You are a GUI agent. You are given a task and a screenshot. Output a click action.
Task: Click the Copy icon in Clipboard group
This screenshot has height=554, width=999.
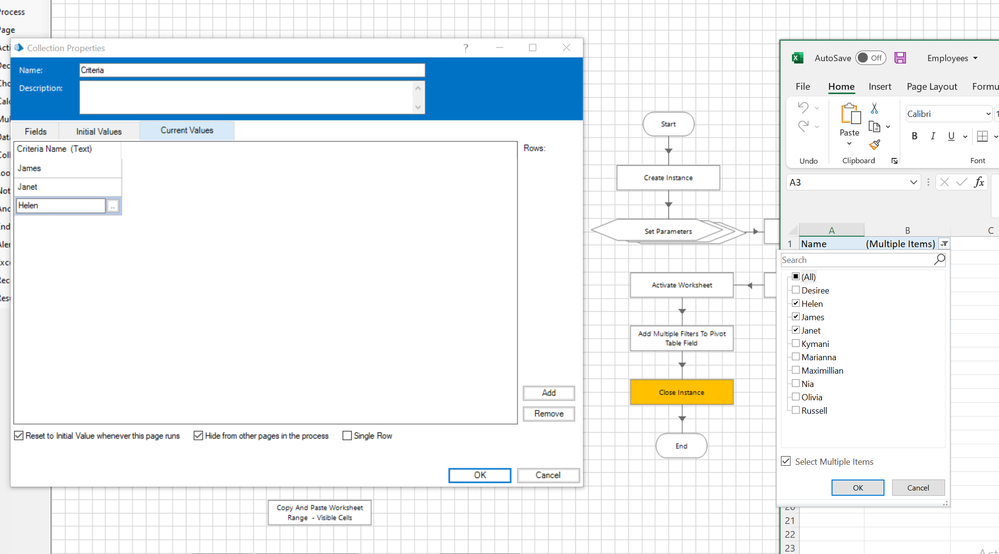point(874,127)
